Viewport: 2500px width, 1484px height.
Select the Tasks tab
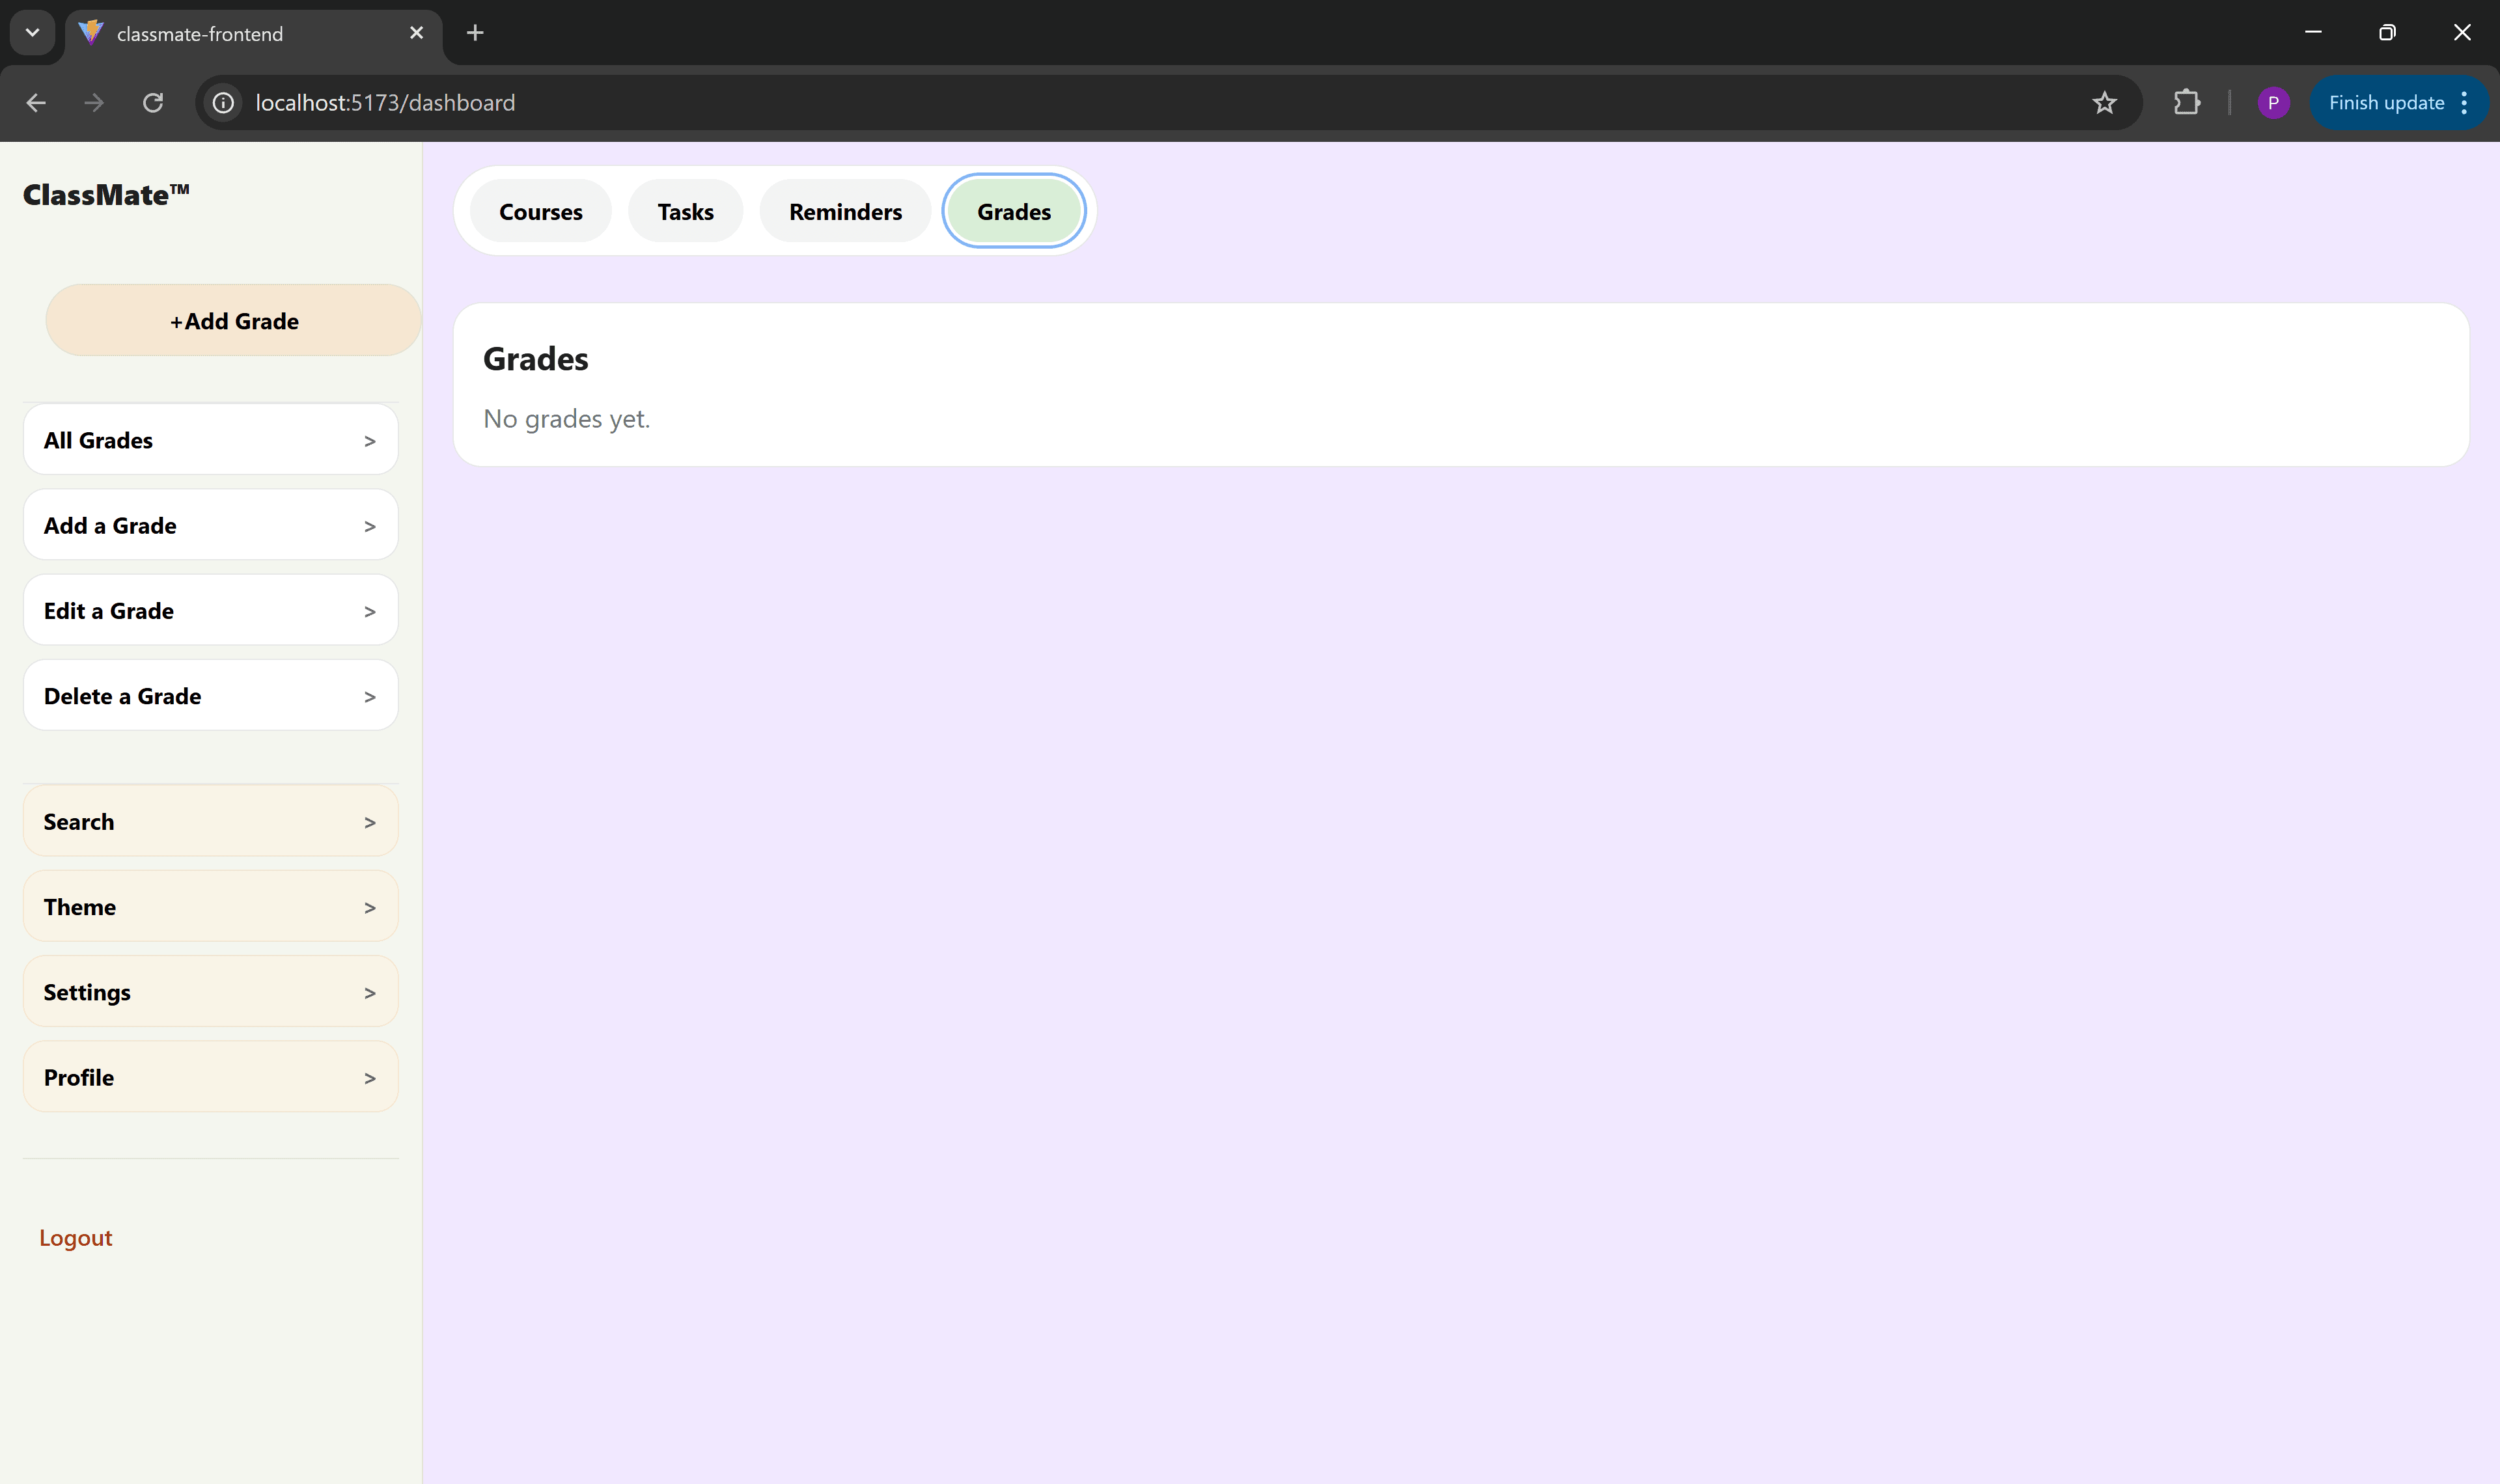pyautogui.click(x=685, y=212)
